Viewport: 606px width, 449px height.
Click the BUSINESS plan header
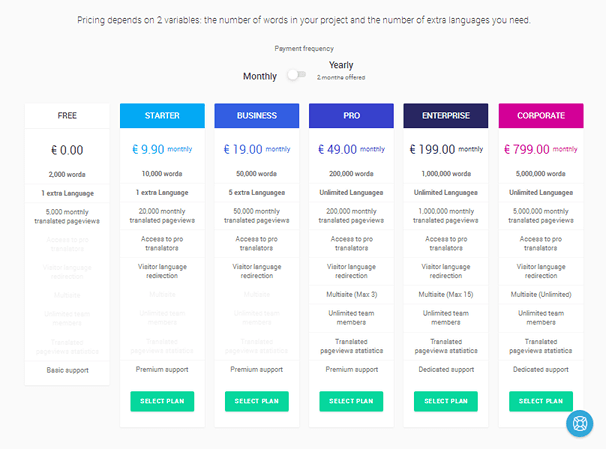click(x=257, y=116)
